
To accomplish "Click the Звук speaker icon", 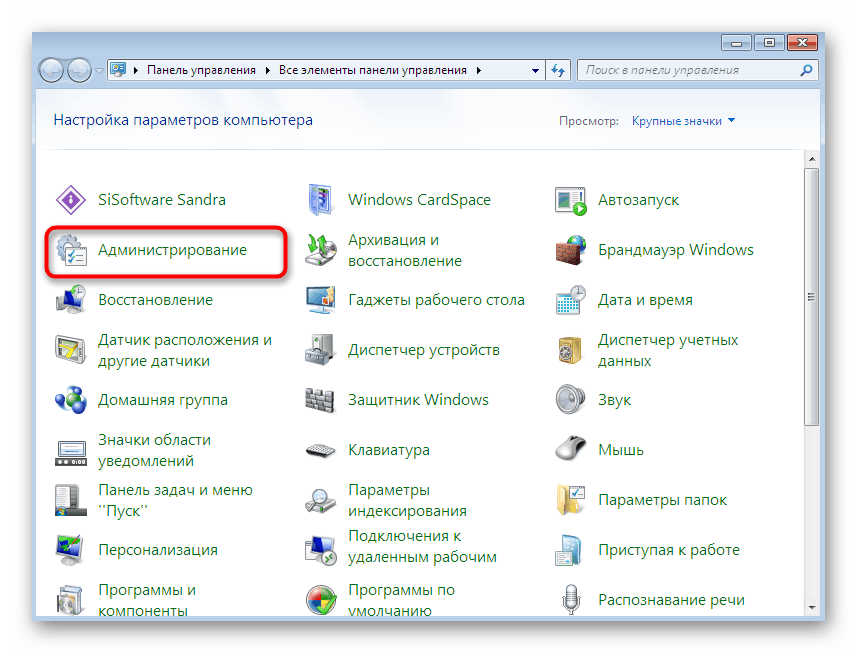I will coord(571,400).
